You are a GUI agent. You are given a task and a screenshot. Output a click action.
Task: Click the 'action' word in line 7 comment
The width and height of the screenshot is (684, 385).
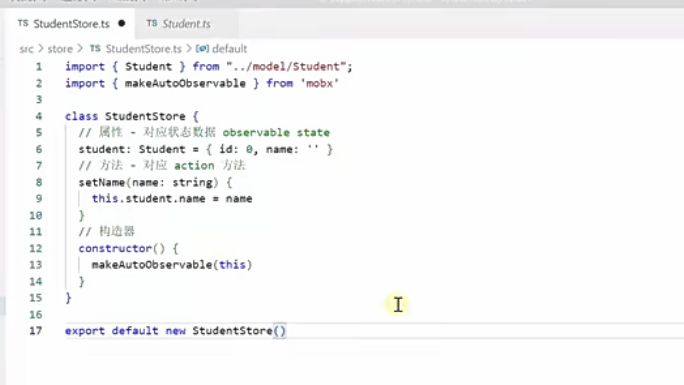point(194,166)
